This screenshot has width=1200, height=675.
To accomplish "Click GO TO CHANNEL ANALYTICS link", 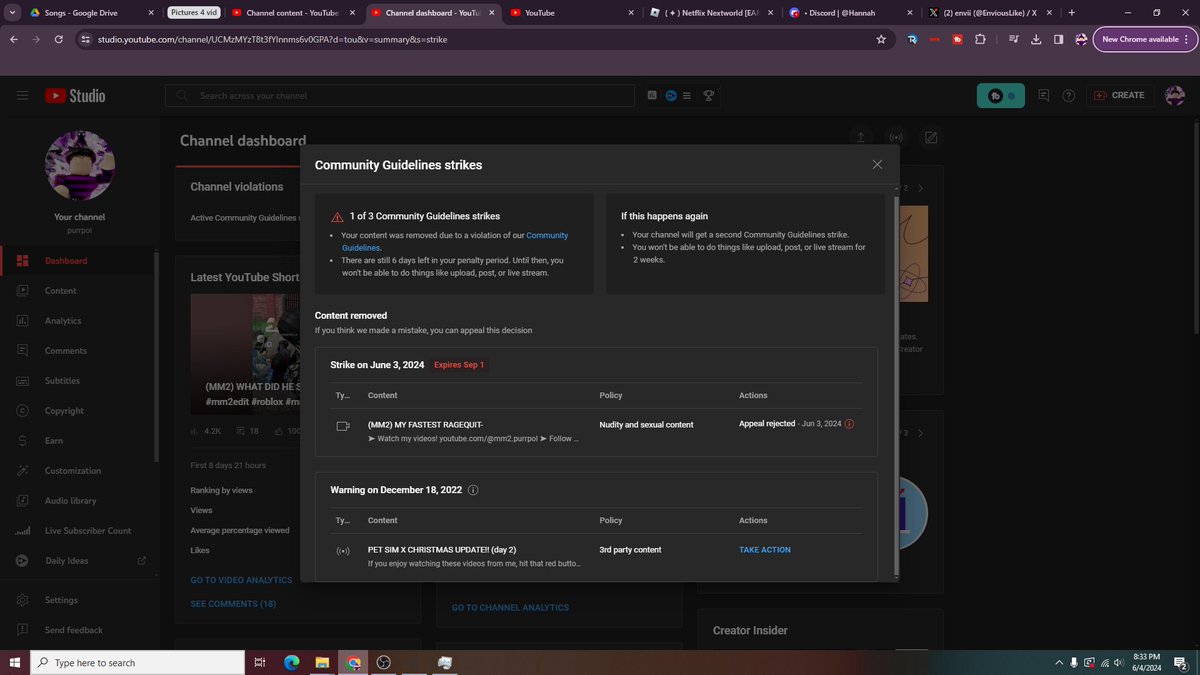I will click(x=510, y=607).
